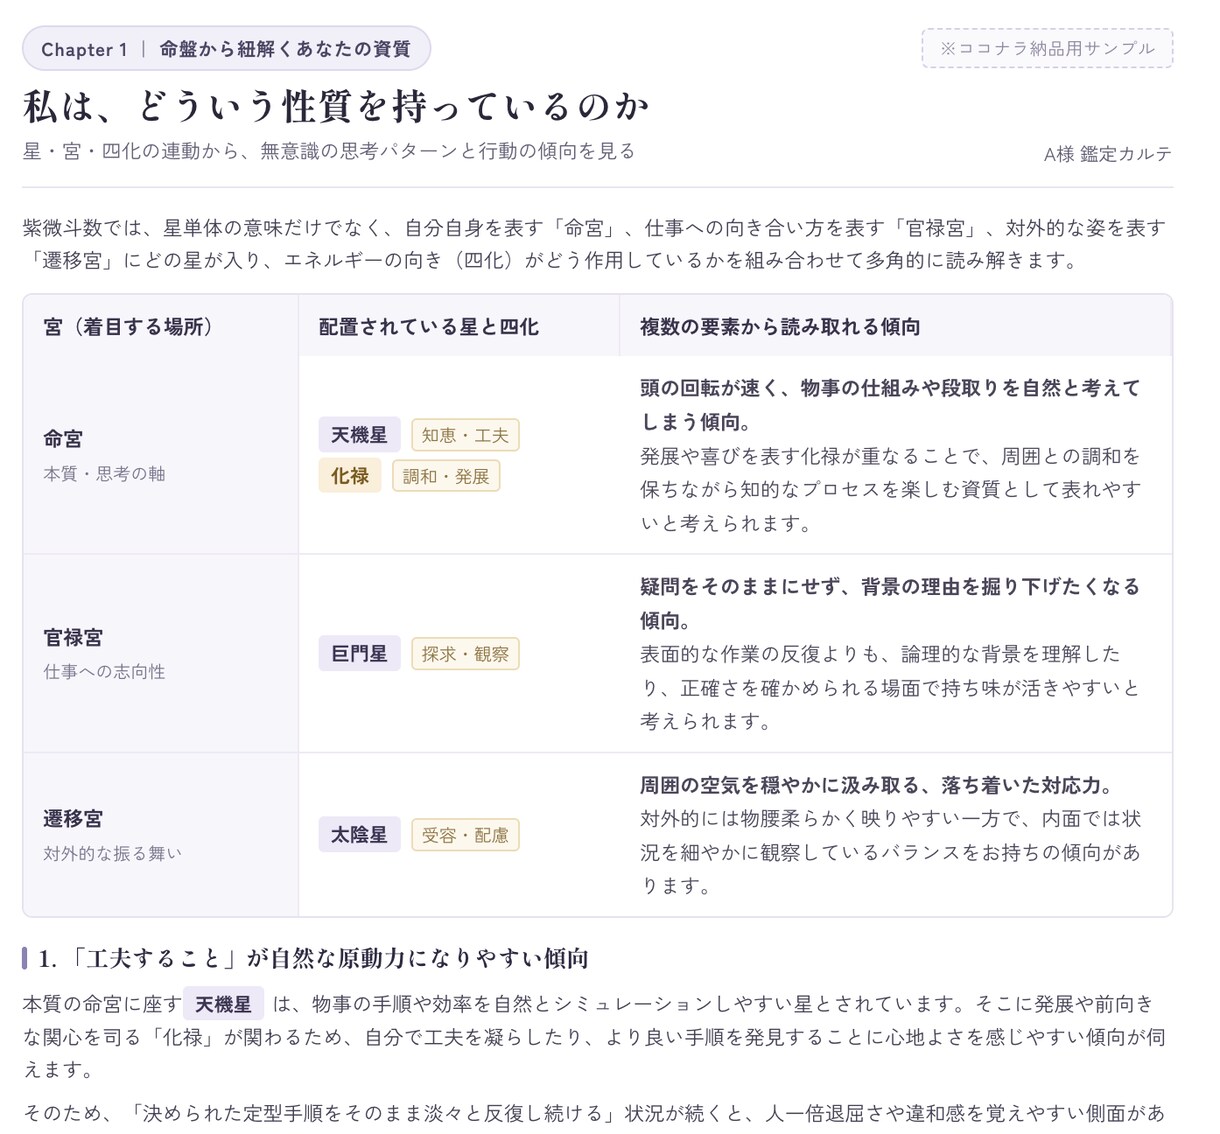Click the 調和・発展 tag
The image size is (1220, 1134).
[446, 476]
